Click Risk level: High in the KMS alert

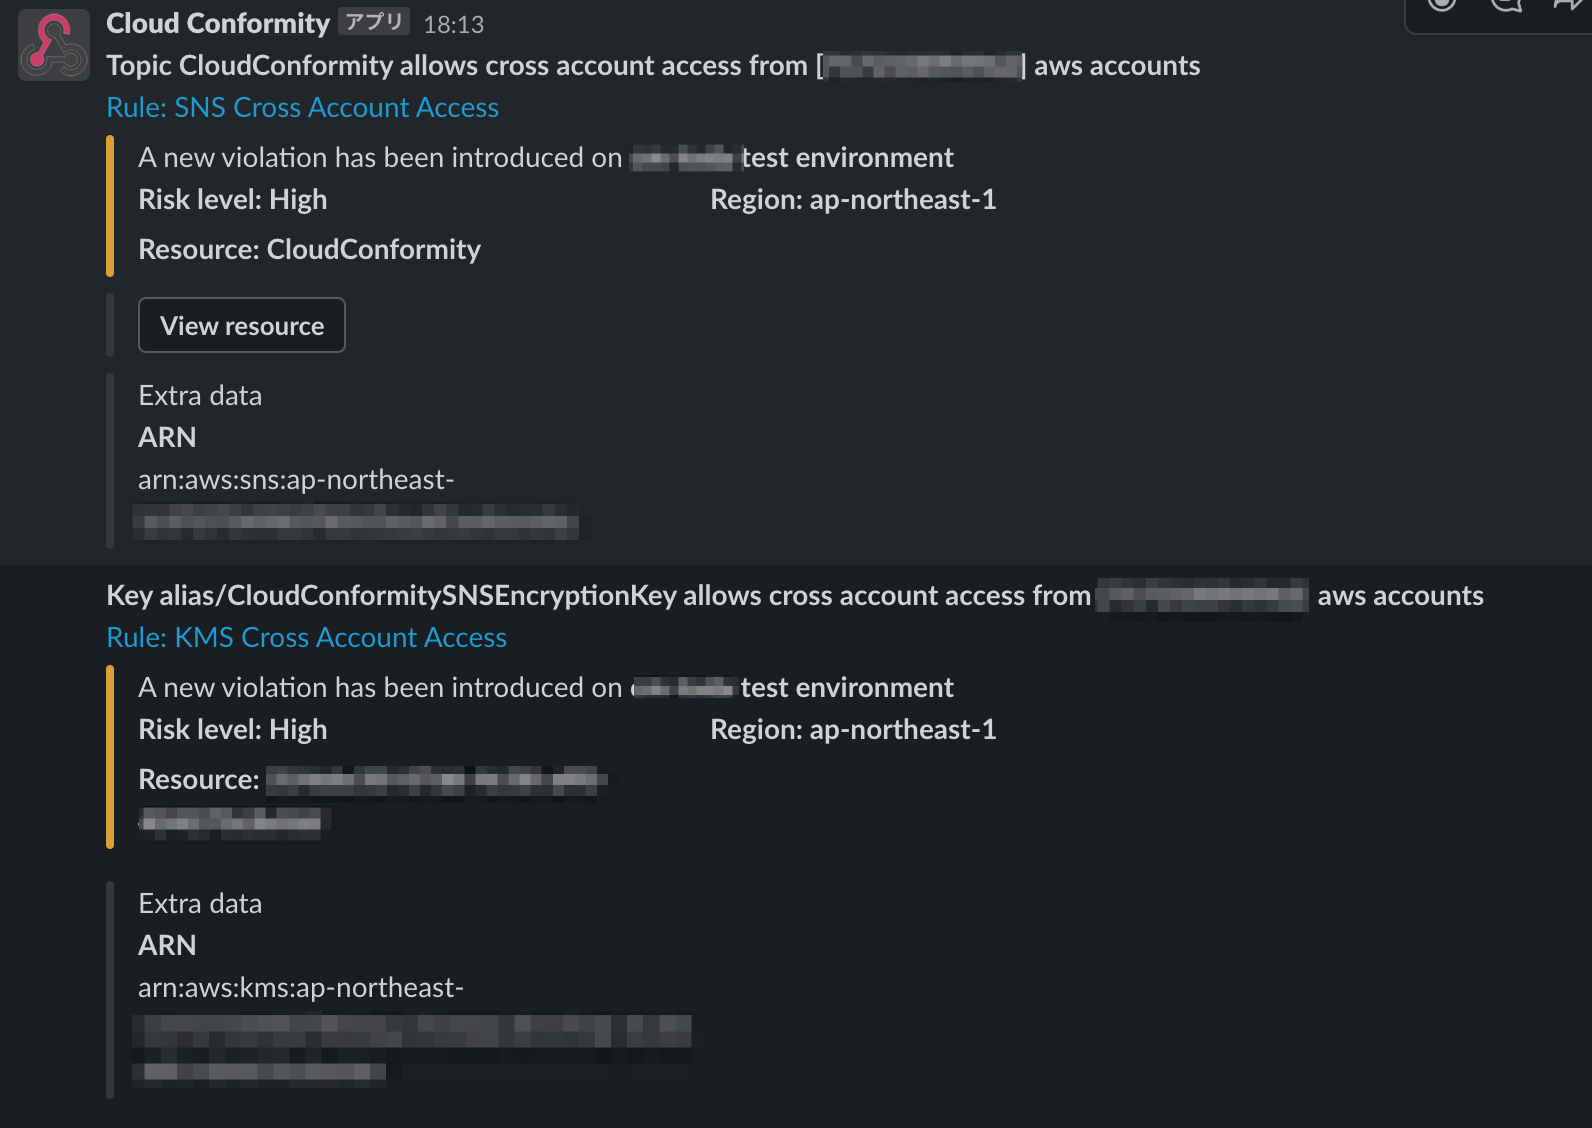point(232,729)
